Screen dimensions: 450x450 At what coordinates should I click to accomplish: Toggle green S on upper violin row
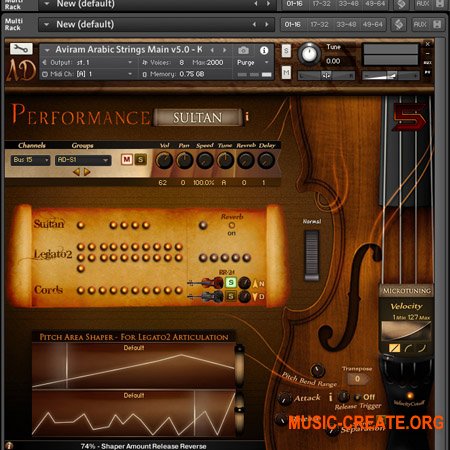[231, 283]
